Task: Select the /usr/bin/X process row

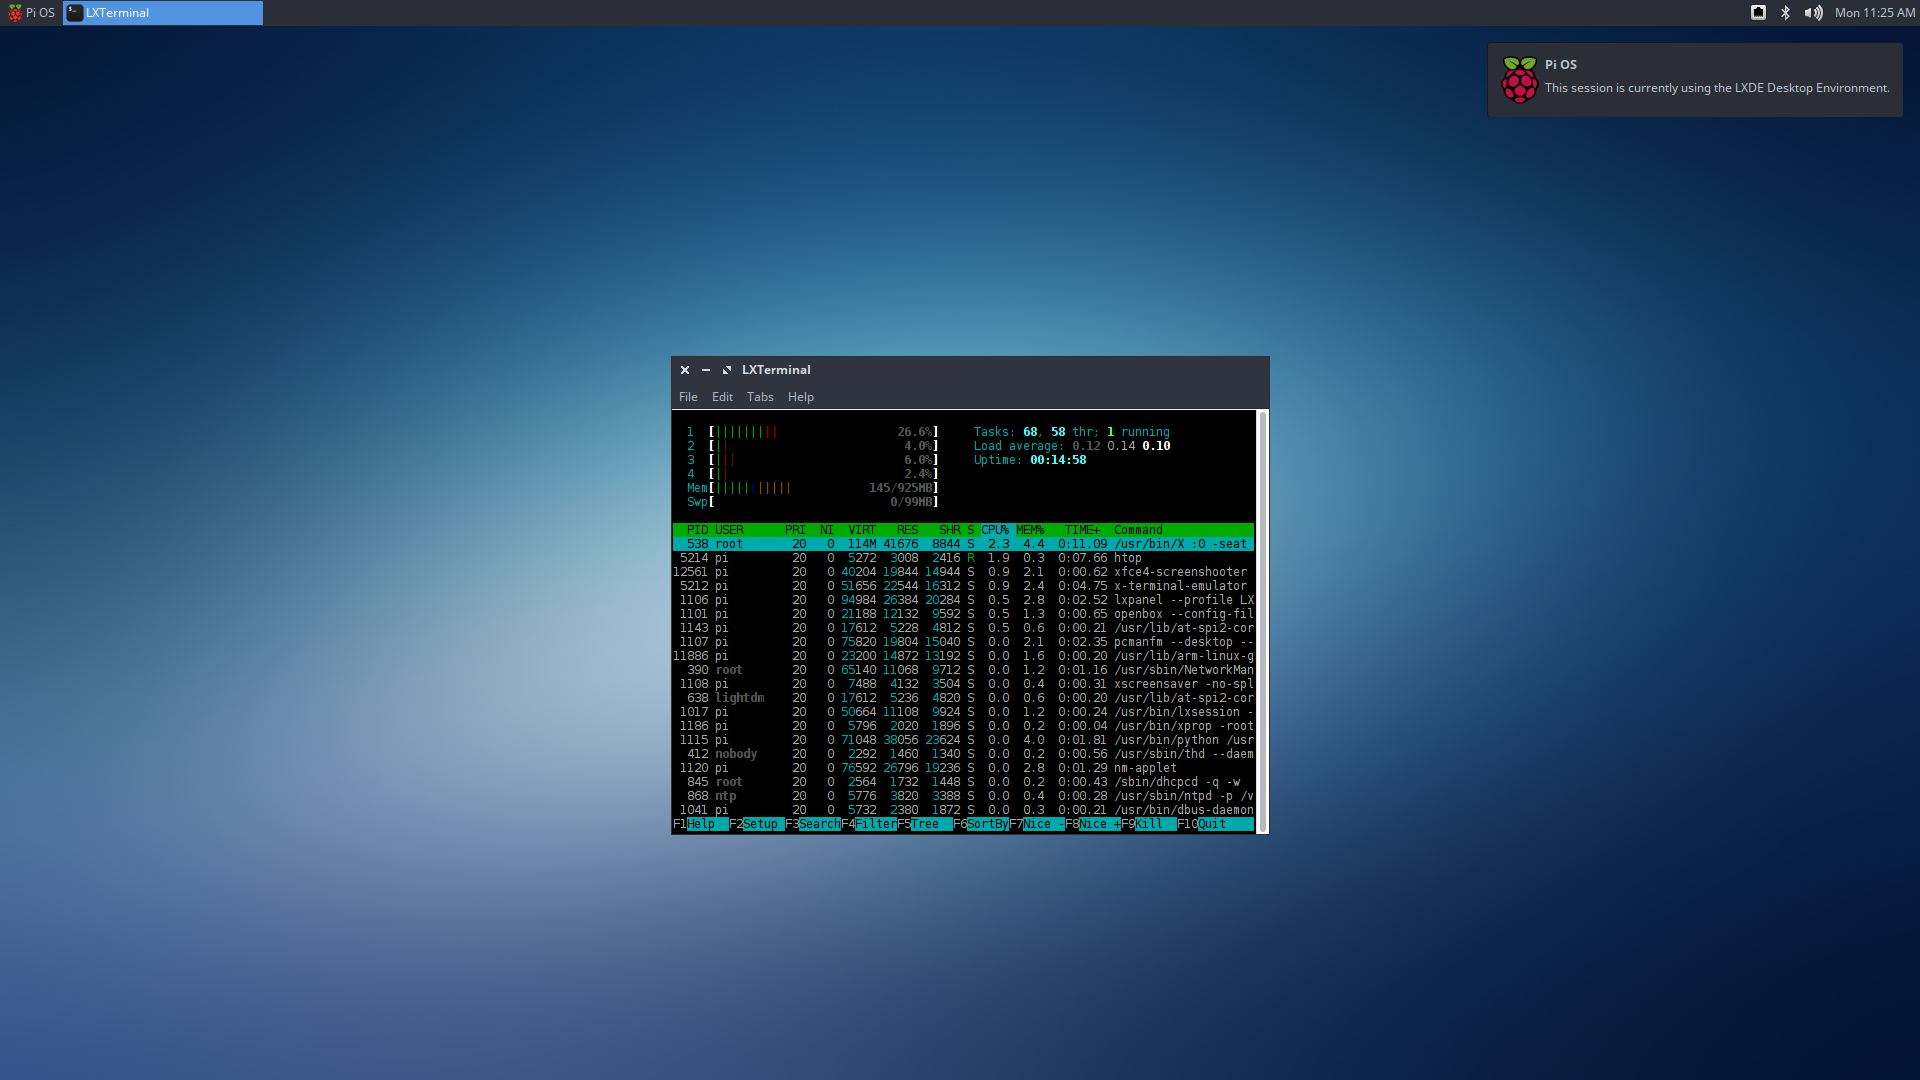Action: pyautogui.click(x=963, y=544)
